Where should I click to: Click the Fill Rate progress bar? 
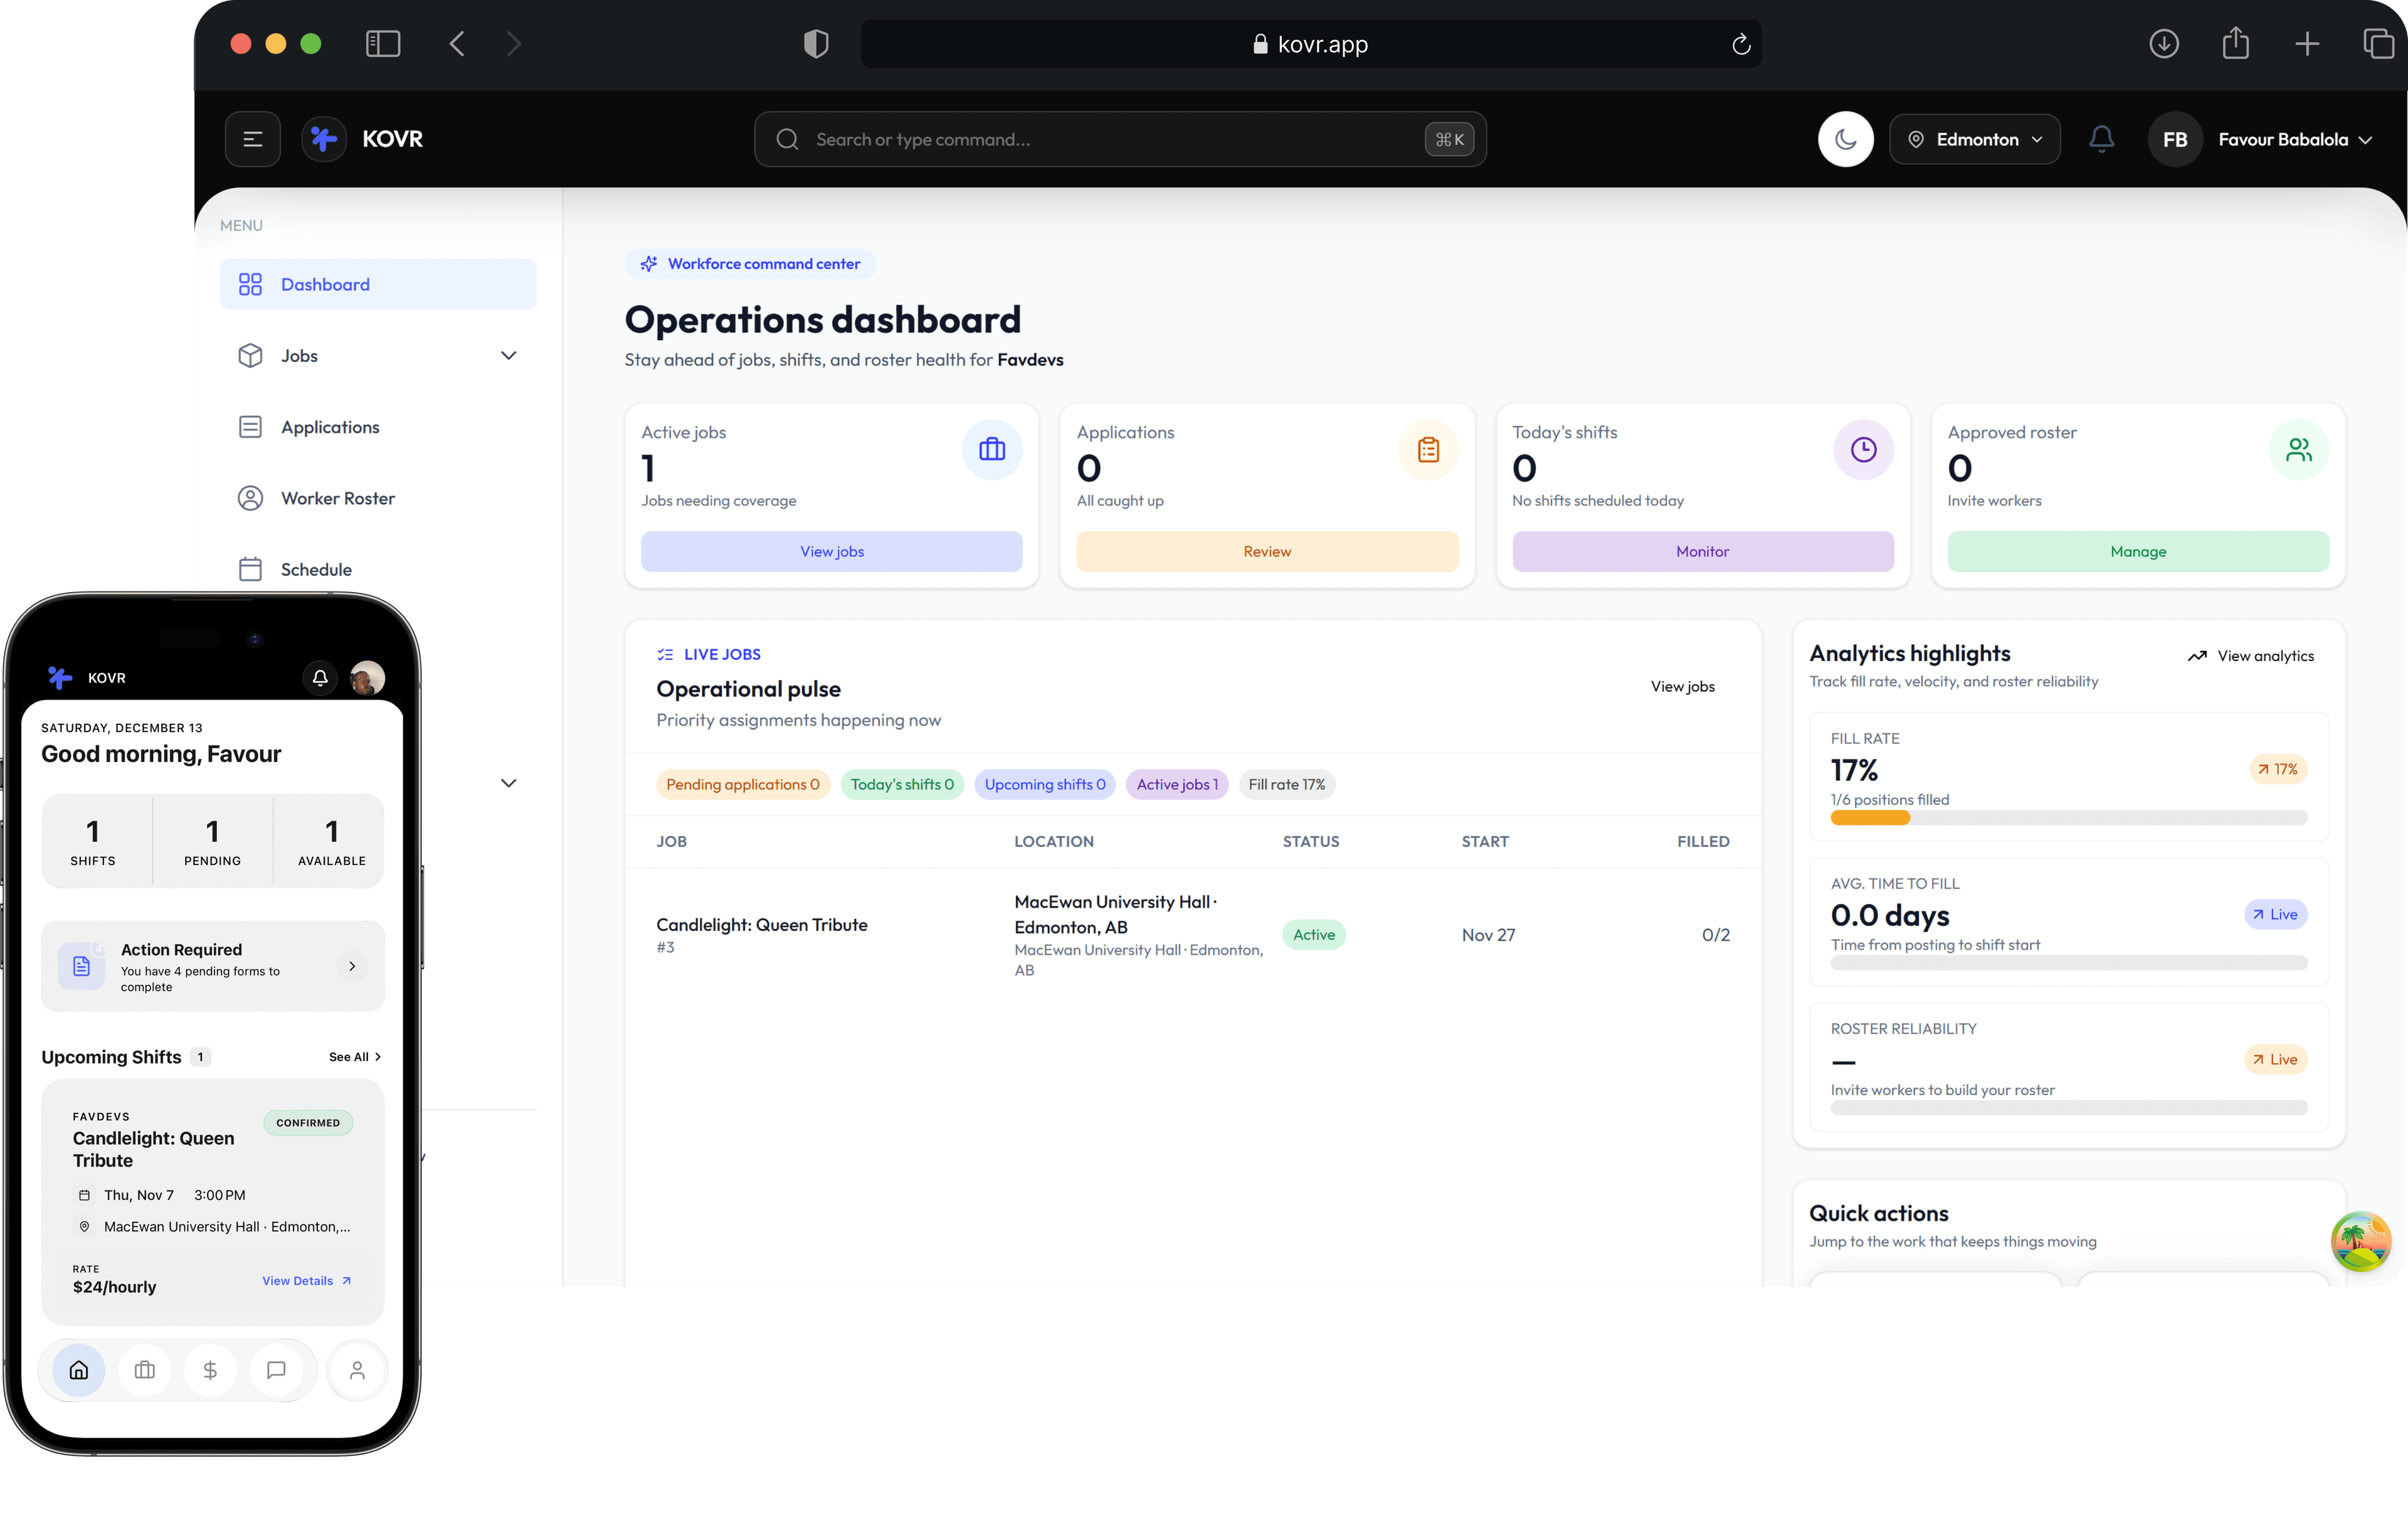tap(2068, 817)
